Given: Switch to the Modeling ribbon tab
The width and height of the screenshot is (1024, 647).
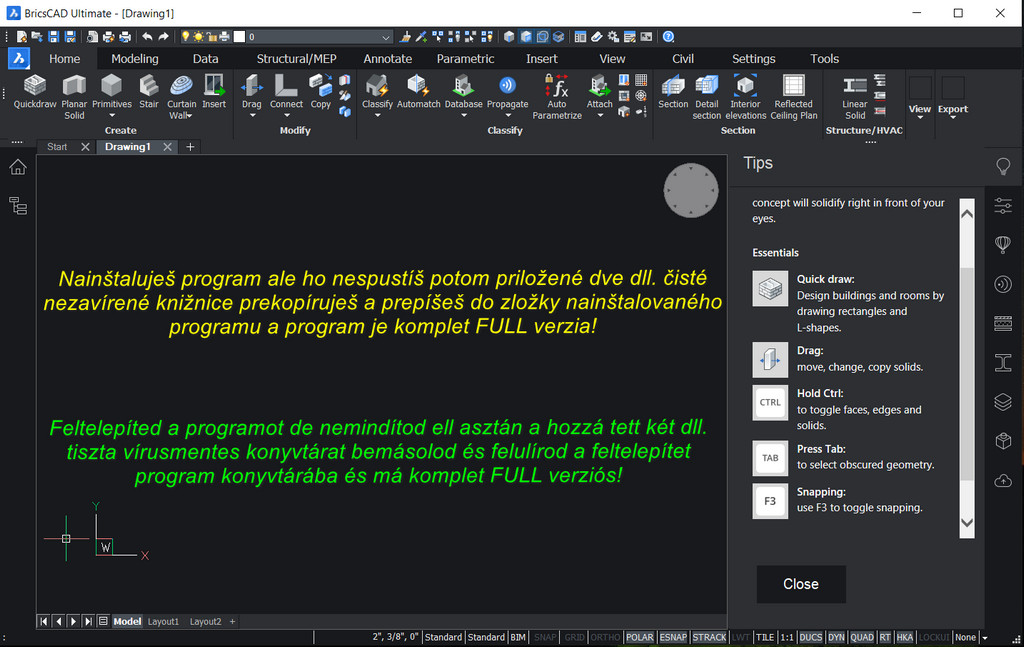Looking at the screenshot, I should point(135,59).
